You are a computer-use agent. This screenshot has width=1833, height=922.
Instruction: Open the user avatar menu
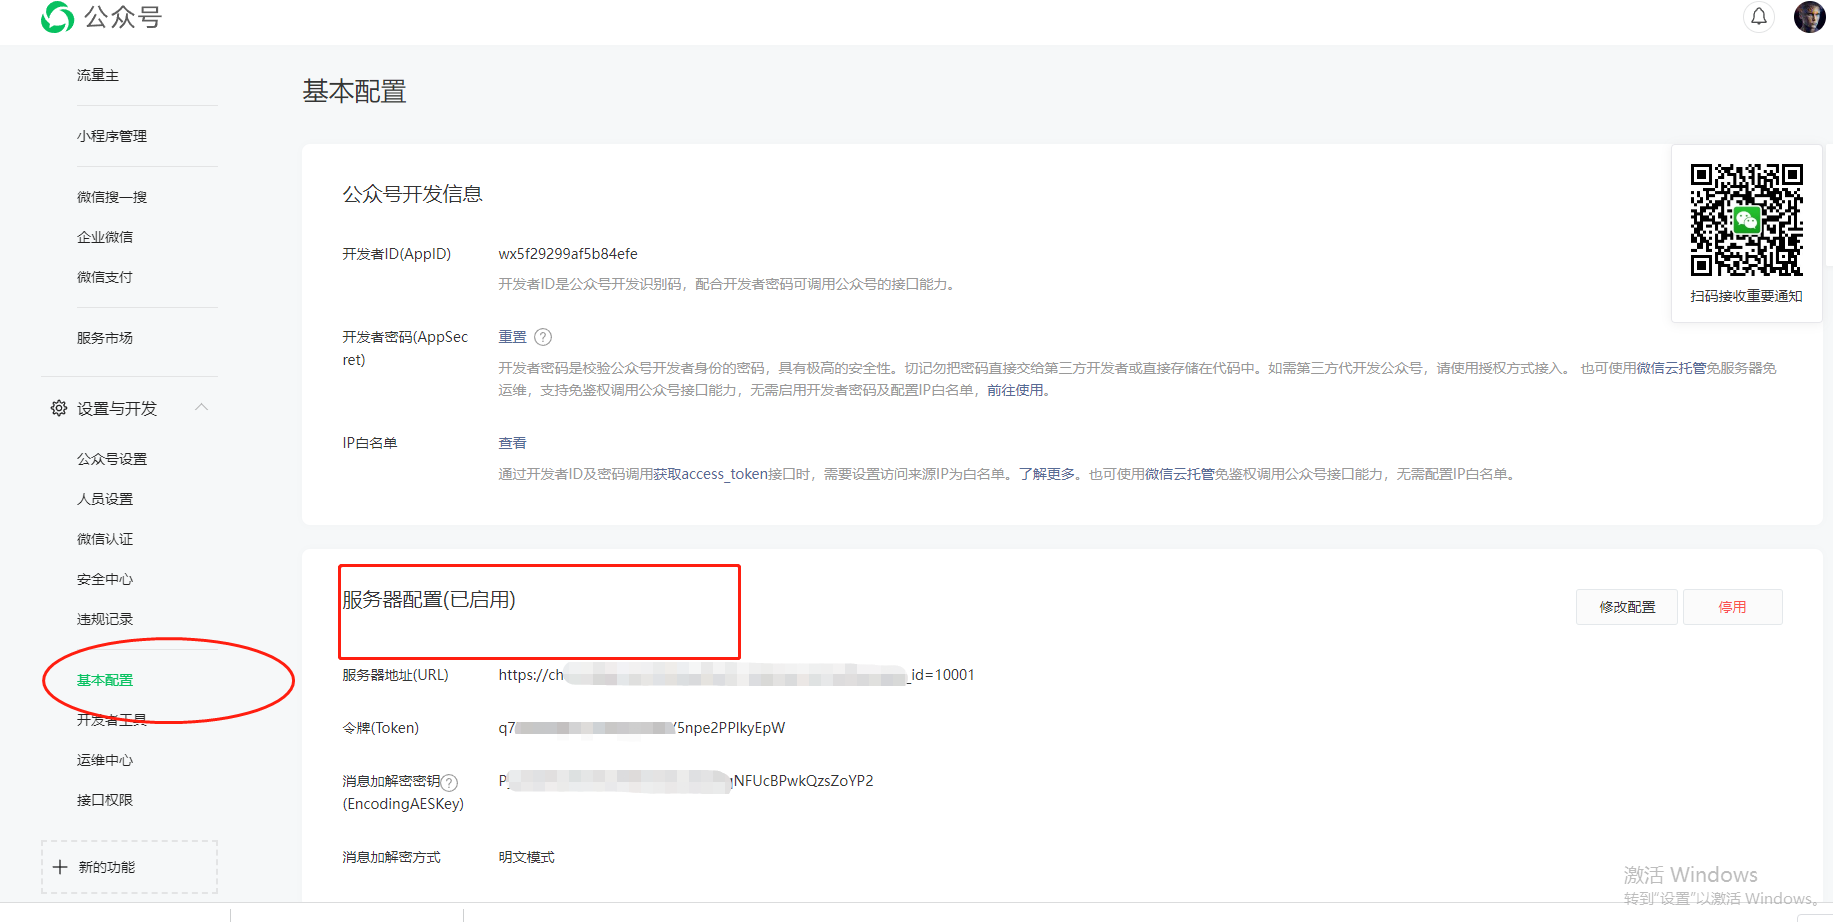[x=1809, y=17]
